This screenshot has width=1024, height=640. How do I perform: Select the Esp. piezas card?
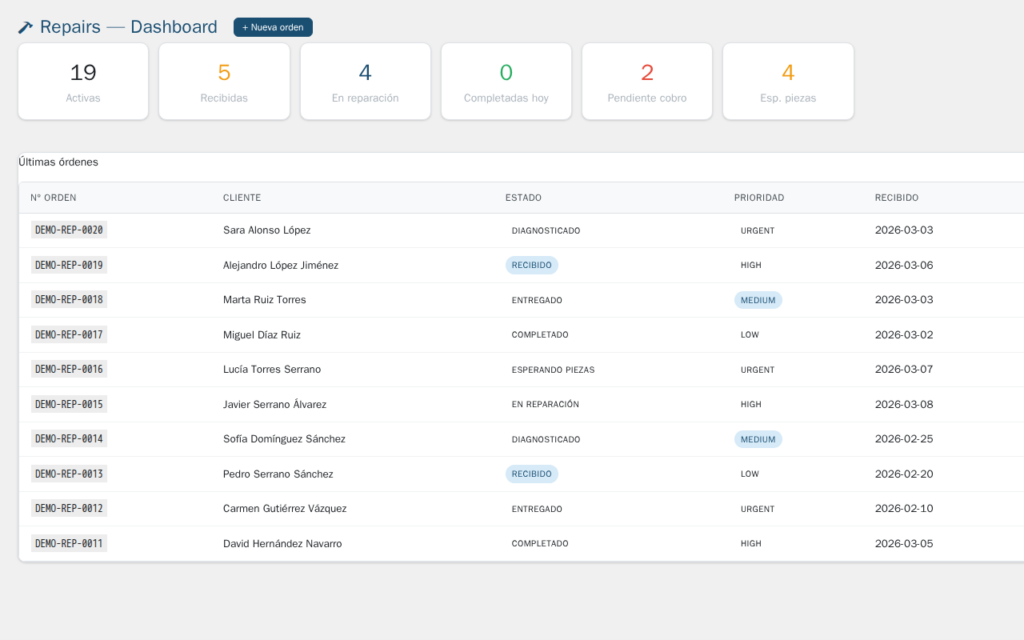(x=788, y=82)
